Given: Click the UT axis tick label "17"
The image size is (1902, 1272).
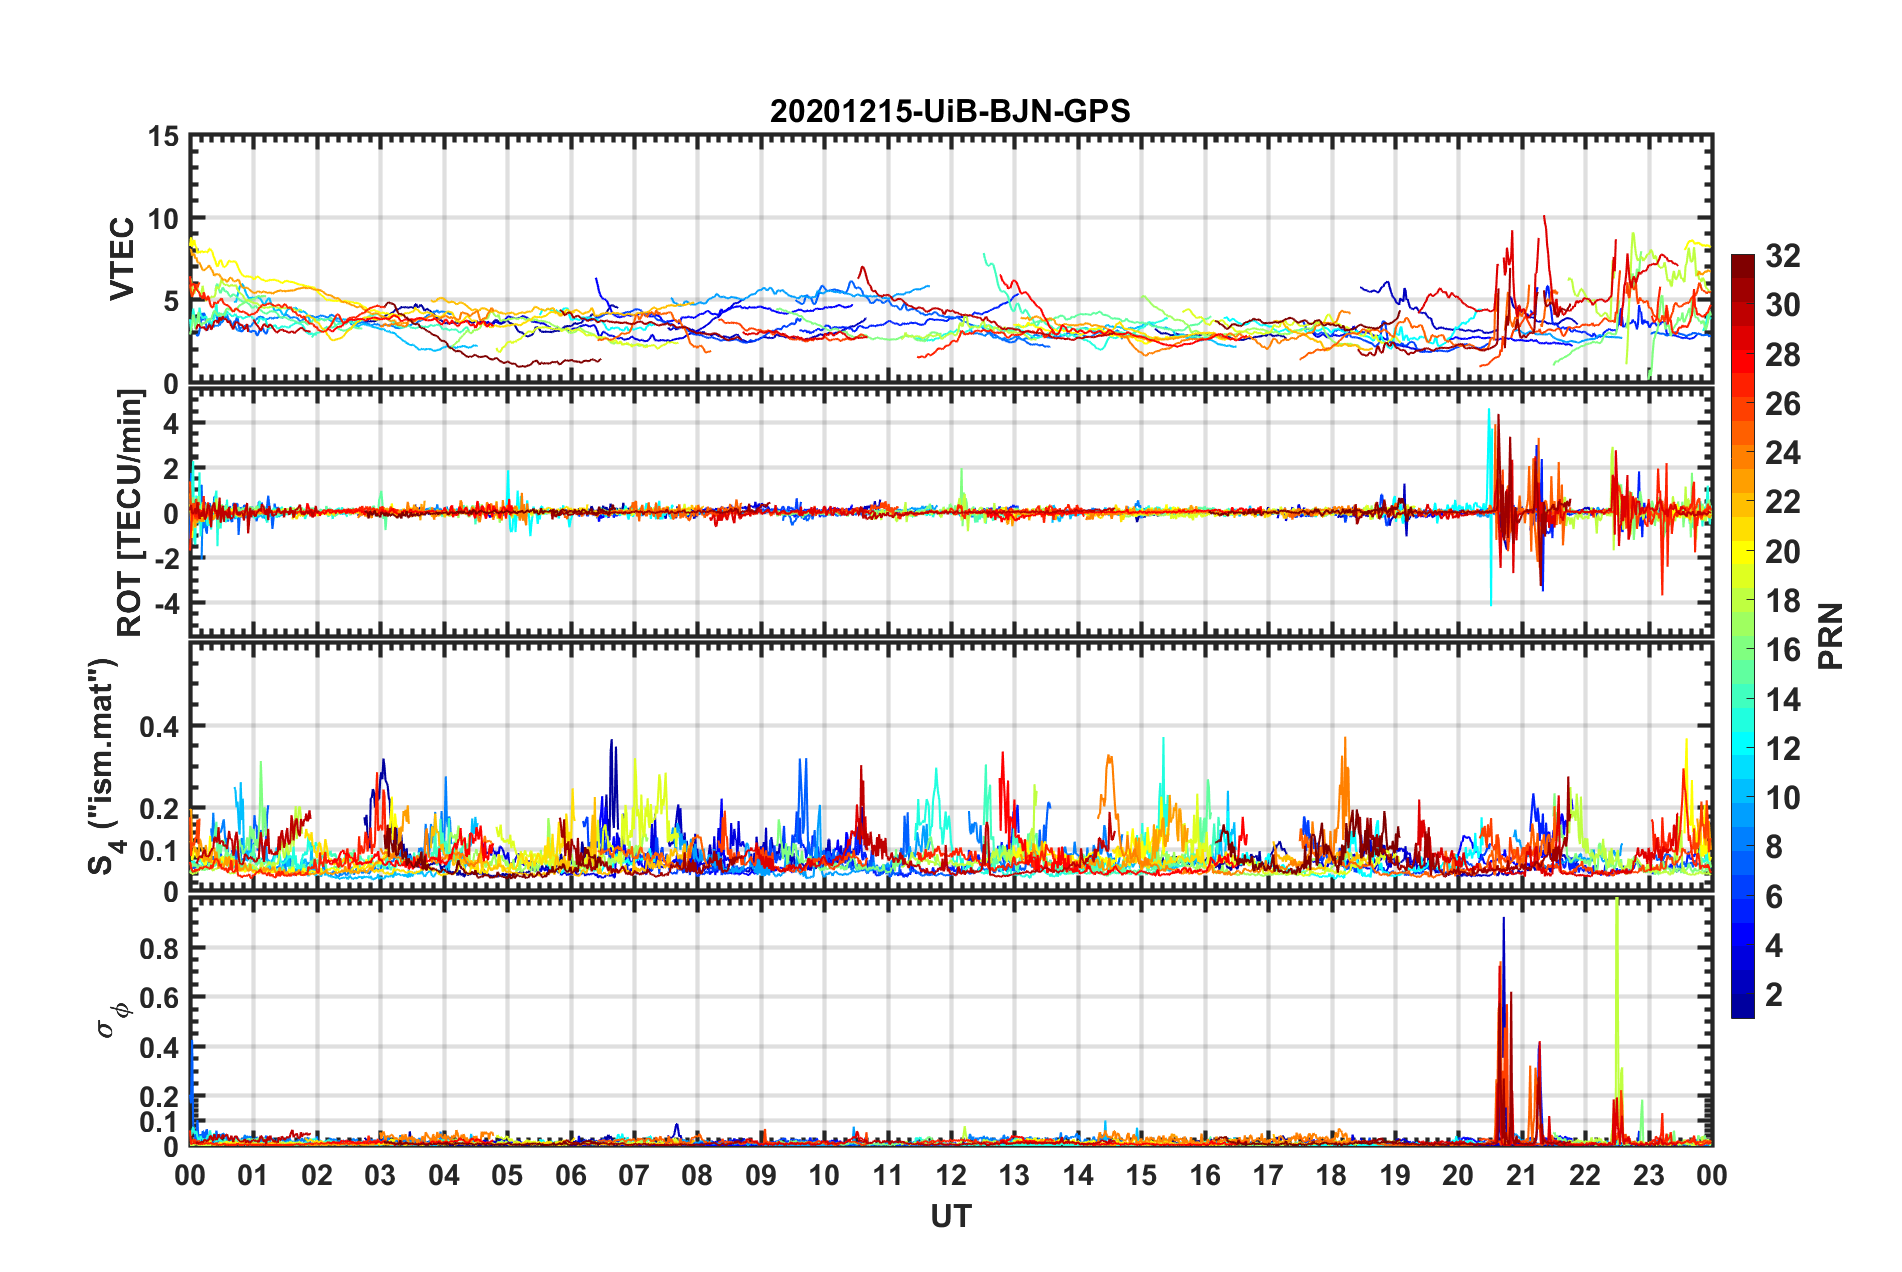Looking at the screenshot, I should pos(1268,1175).
